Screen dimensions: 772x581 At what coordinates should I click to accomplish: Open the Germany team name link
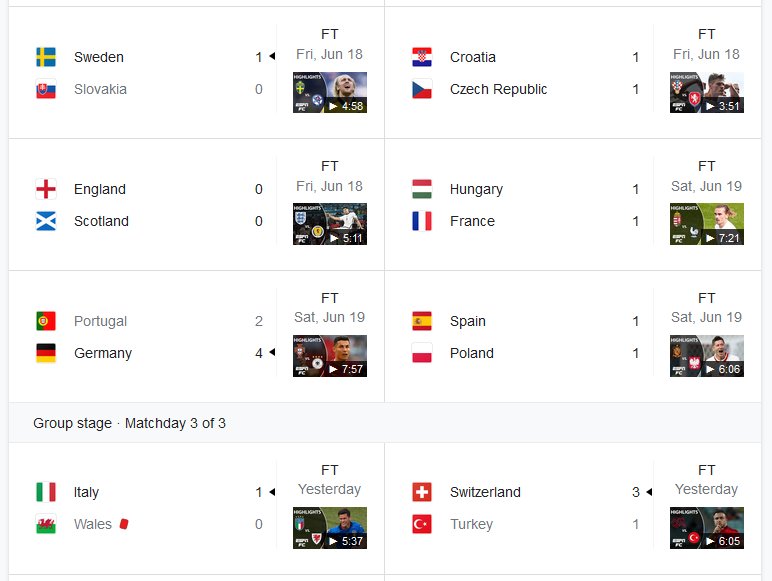tap(103, 353)
